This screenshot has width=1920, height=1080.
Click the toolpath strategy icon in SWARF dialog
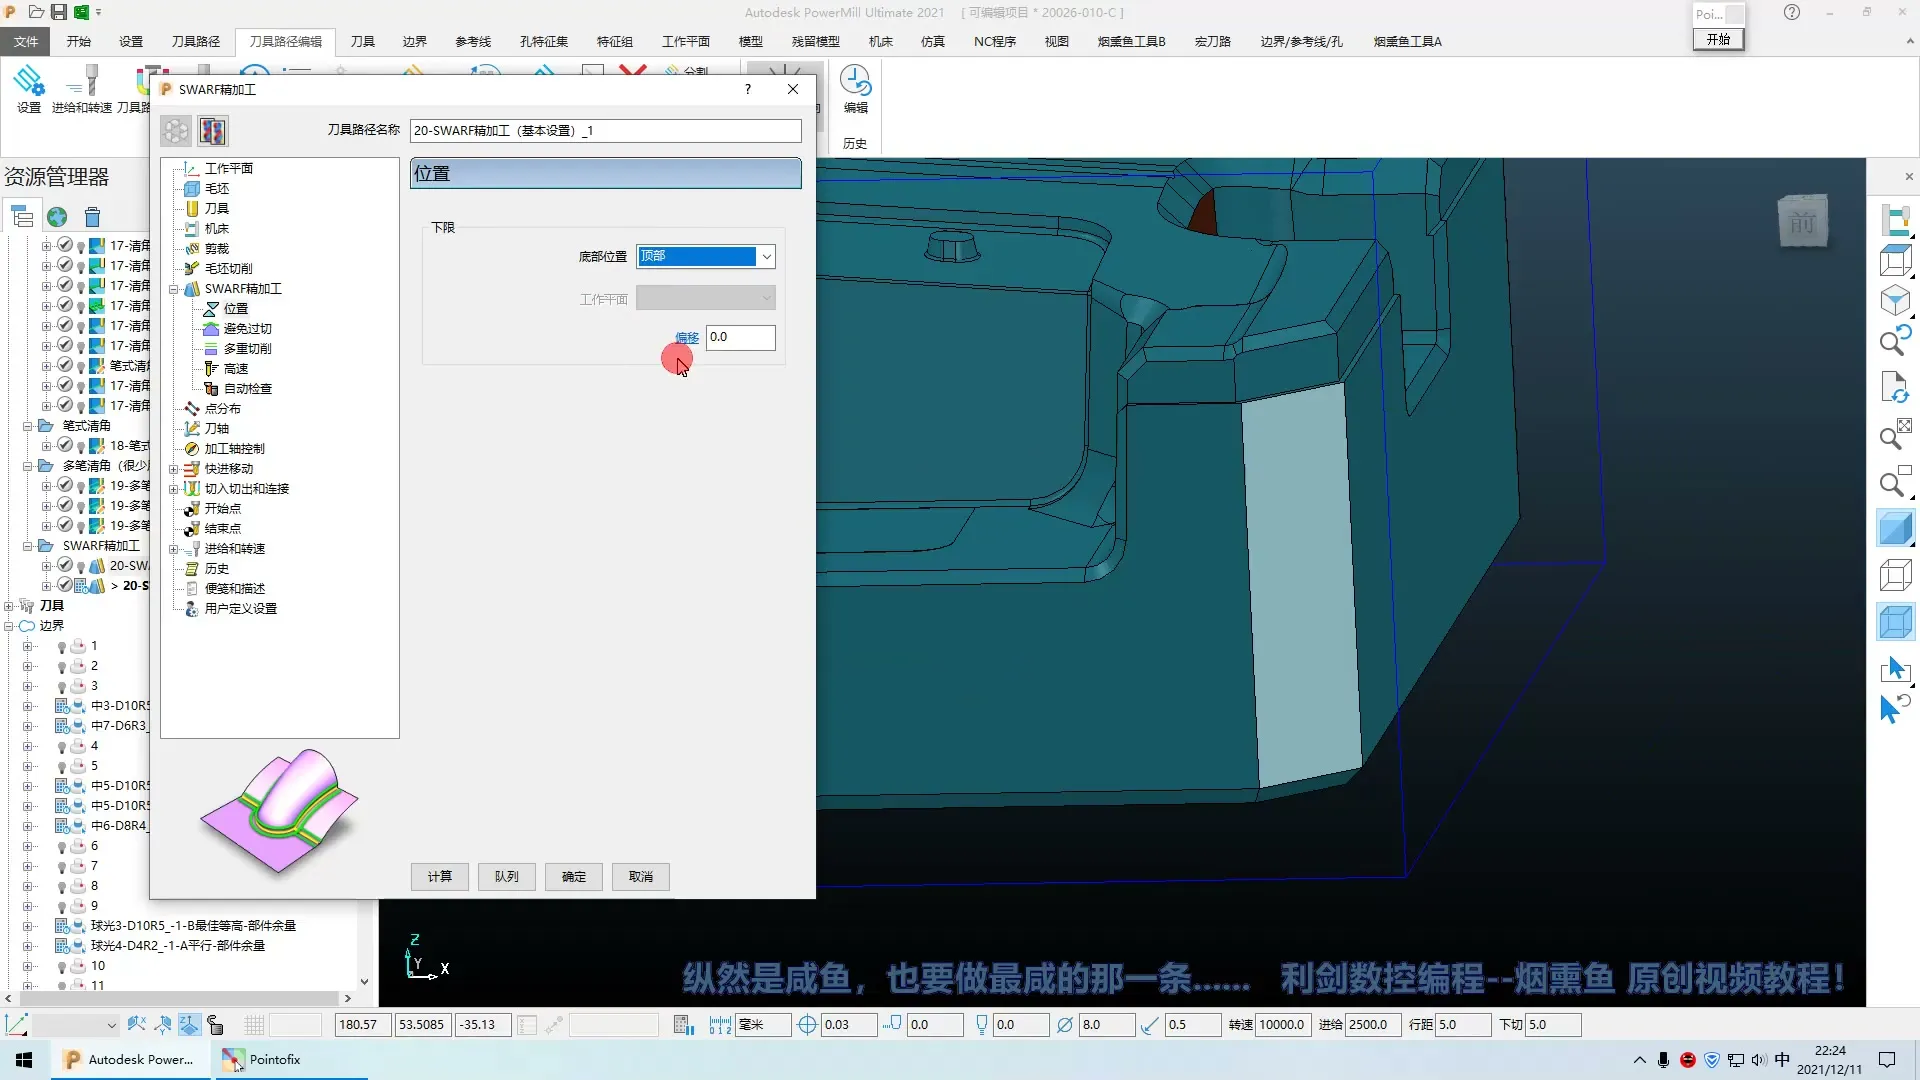tap(212, 131)
